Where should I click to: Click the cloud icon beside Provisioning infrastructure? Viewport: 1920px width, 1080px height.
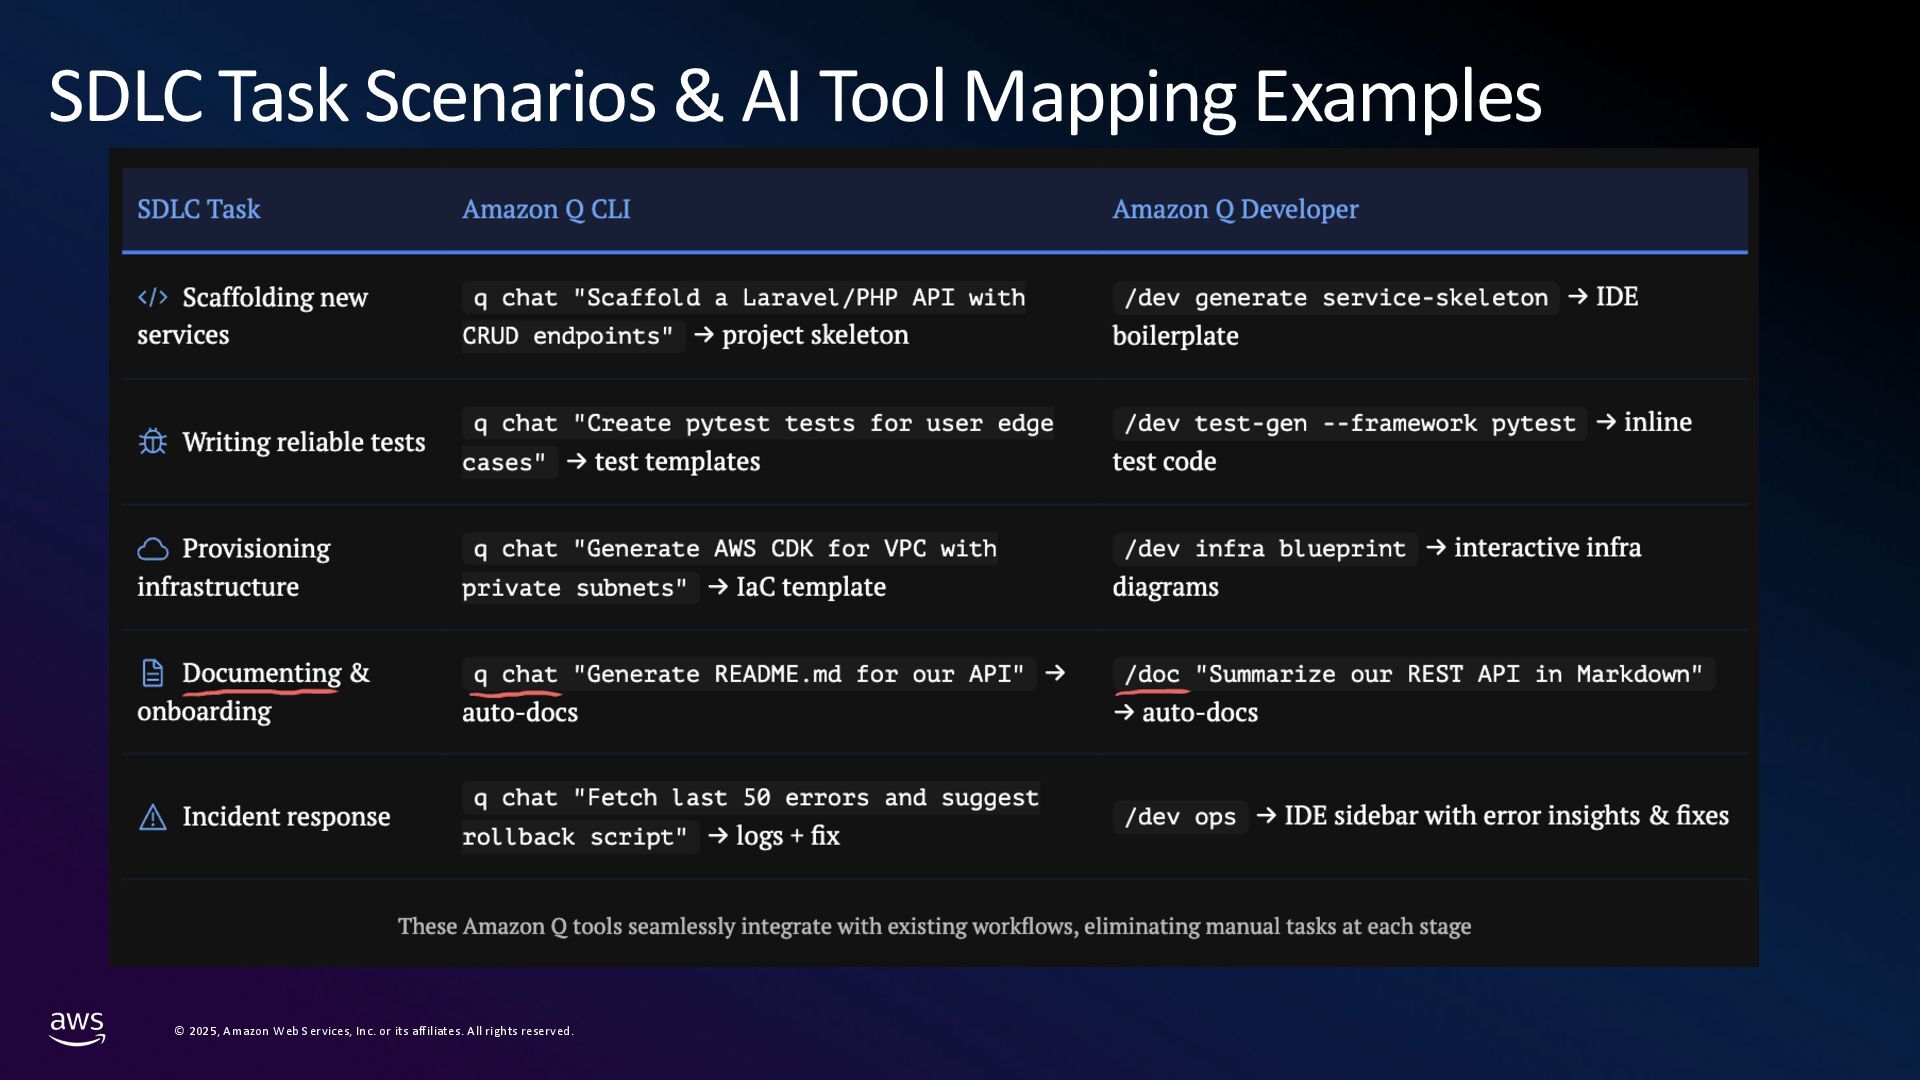pyautogui.click(x=152, y=549)
